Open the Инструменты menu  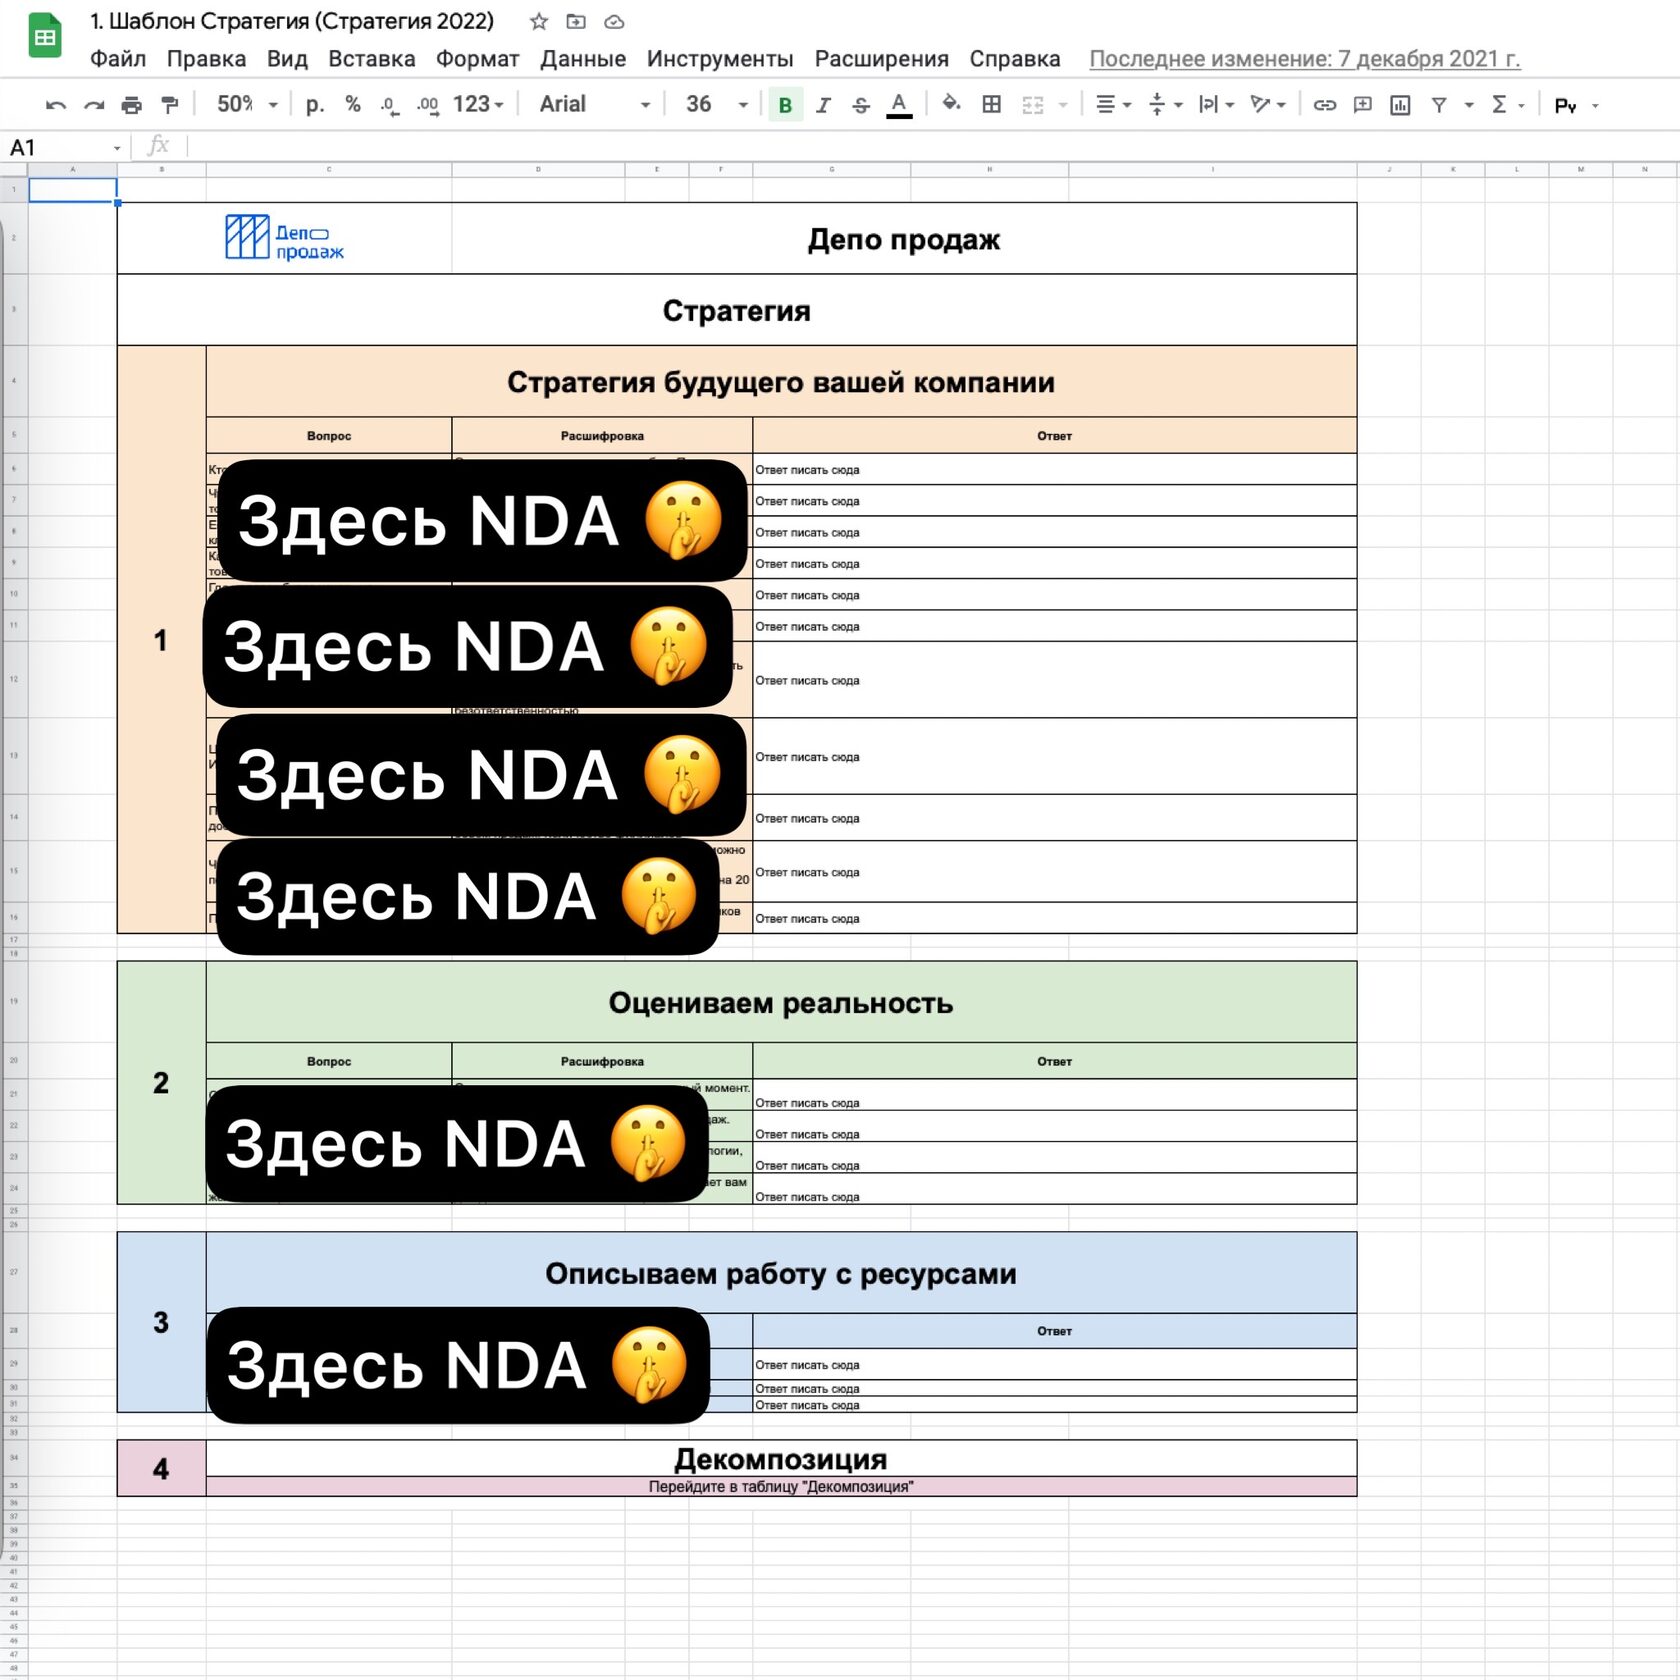click(x=720, y=59)
